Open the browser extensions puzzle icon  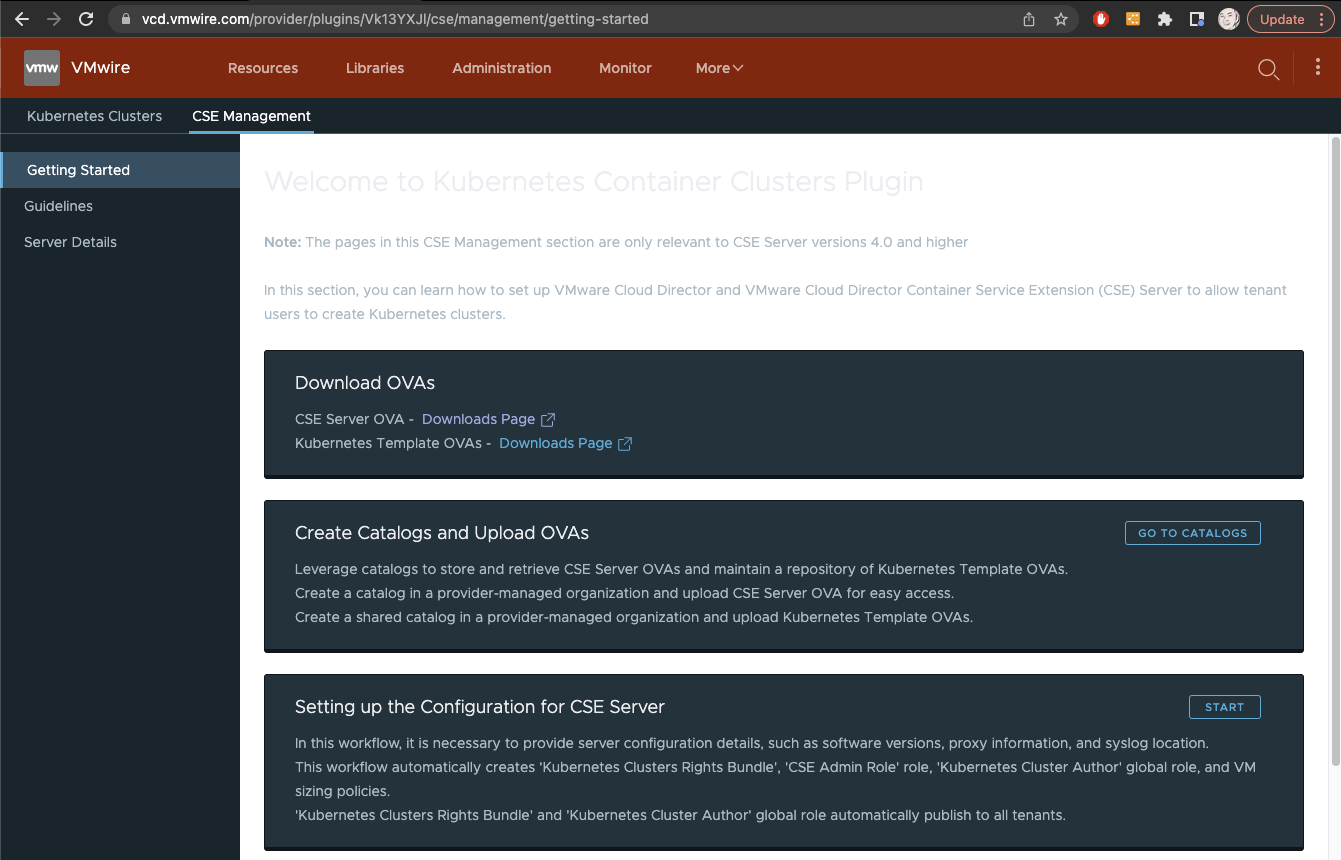[x=1164, y=19]
